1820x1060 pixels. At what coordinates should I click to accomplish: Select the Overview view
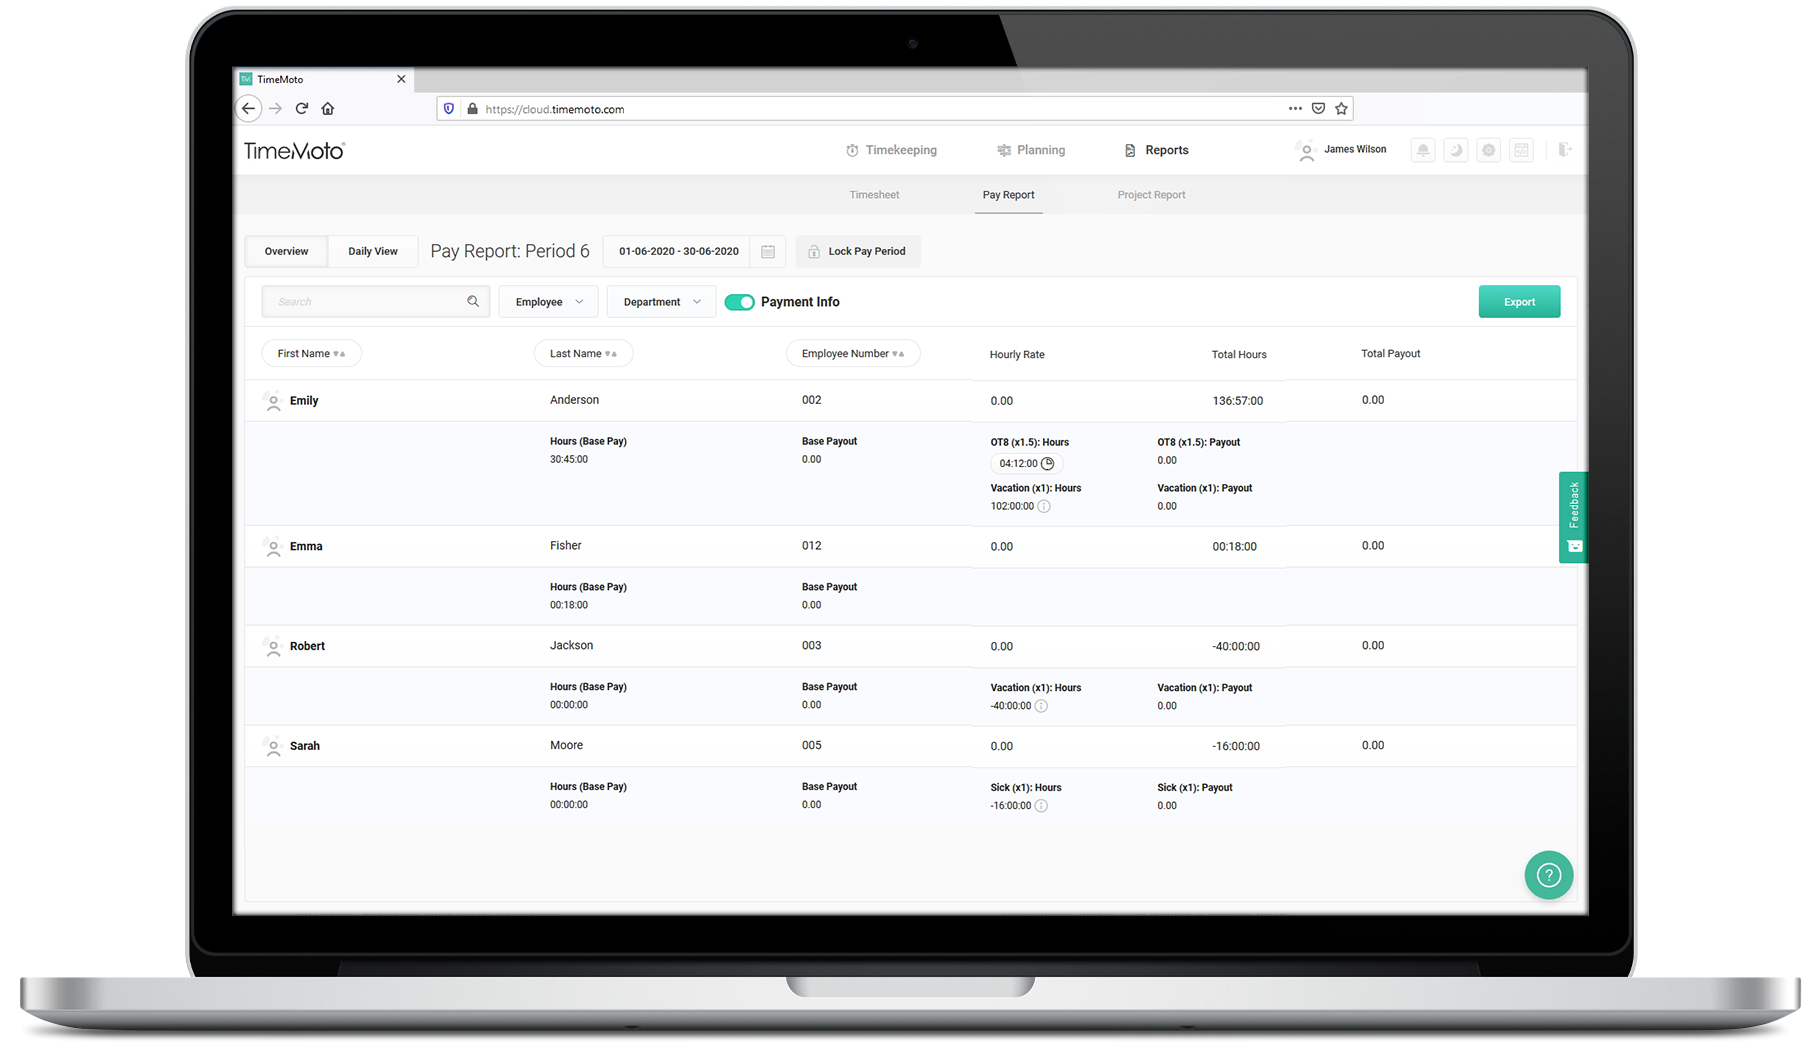click(286, 251)
